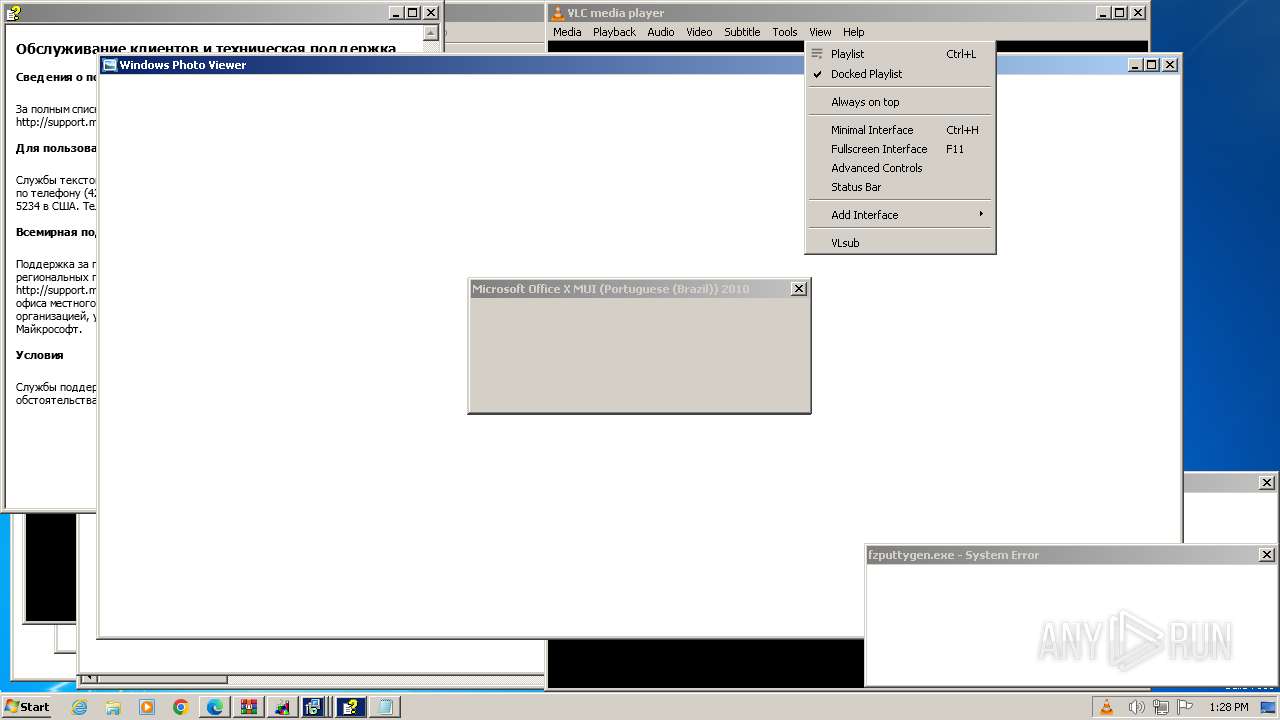1280x720 pixels.
Task: Open the VLC Audio menu
Action: tap(661, 32)
